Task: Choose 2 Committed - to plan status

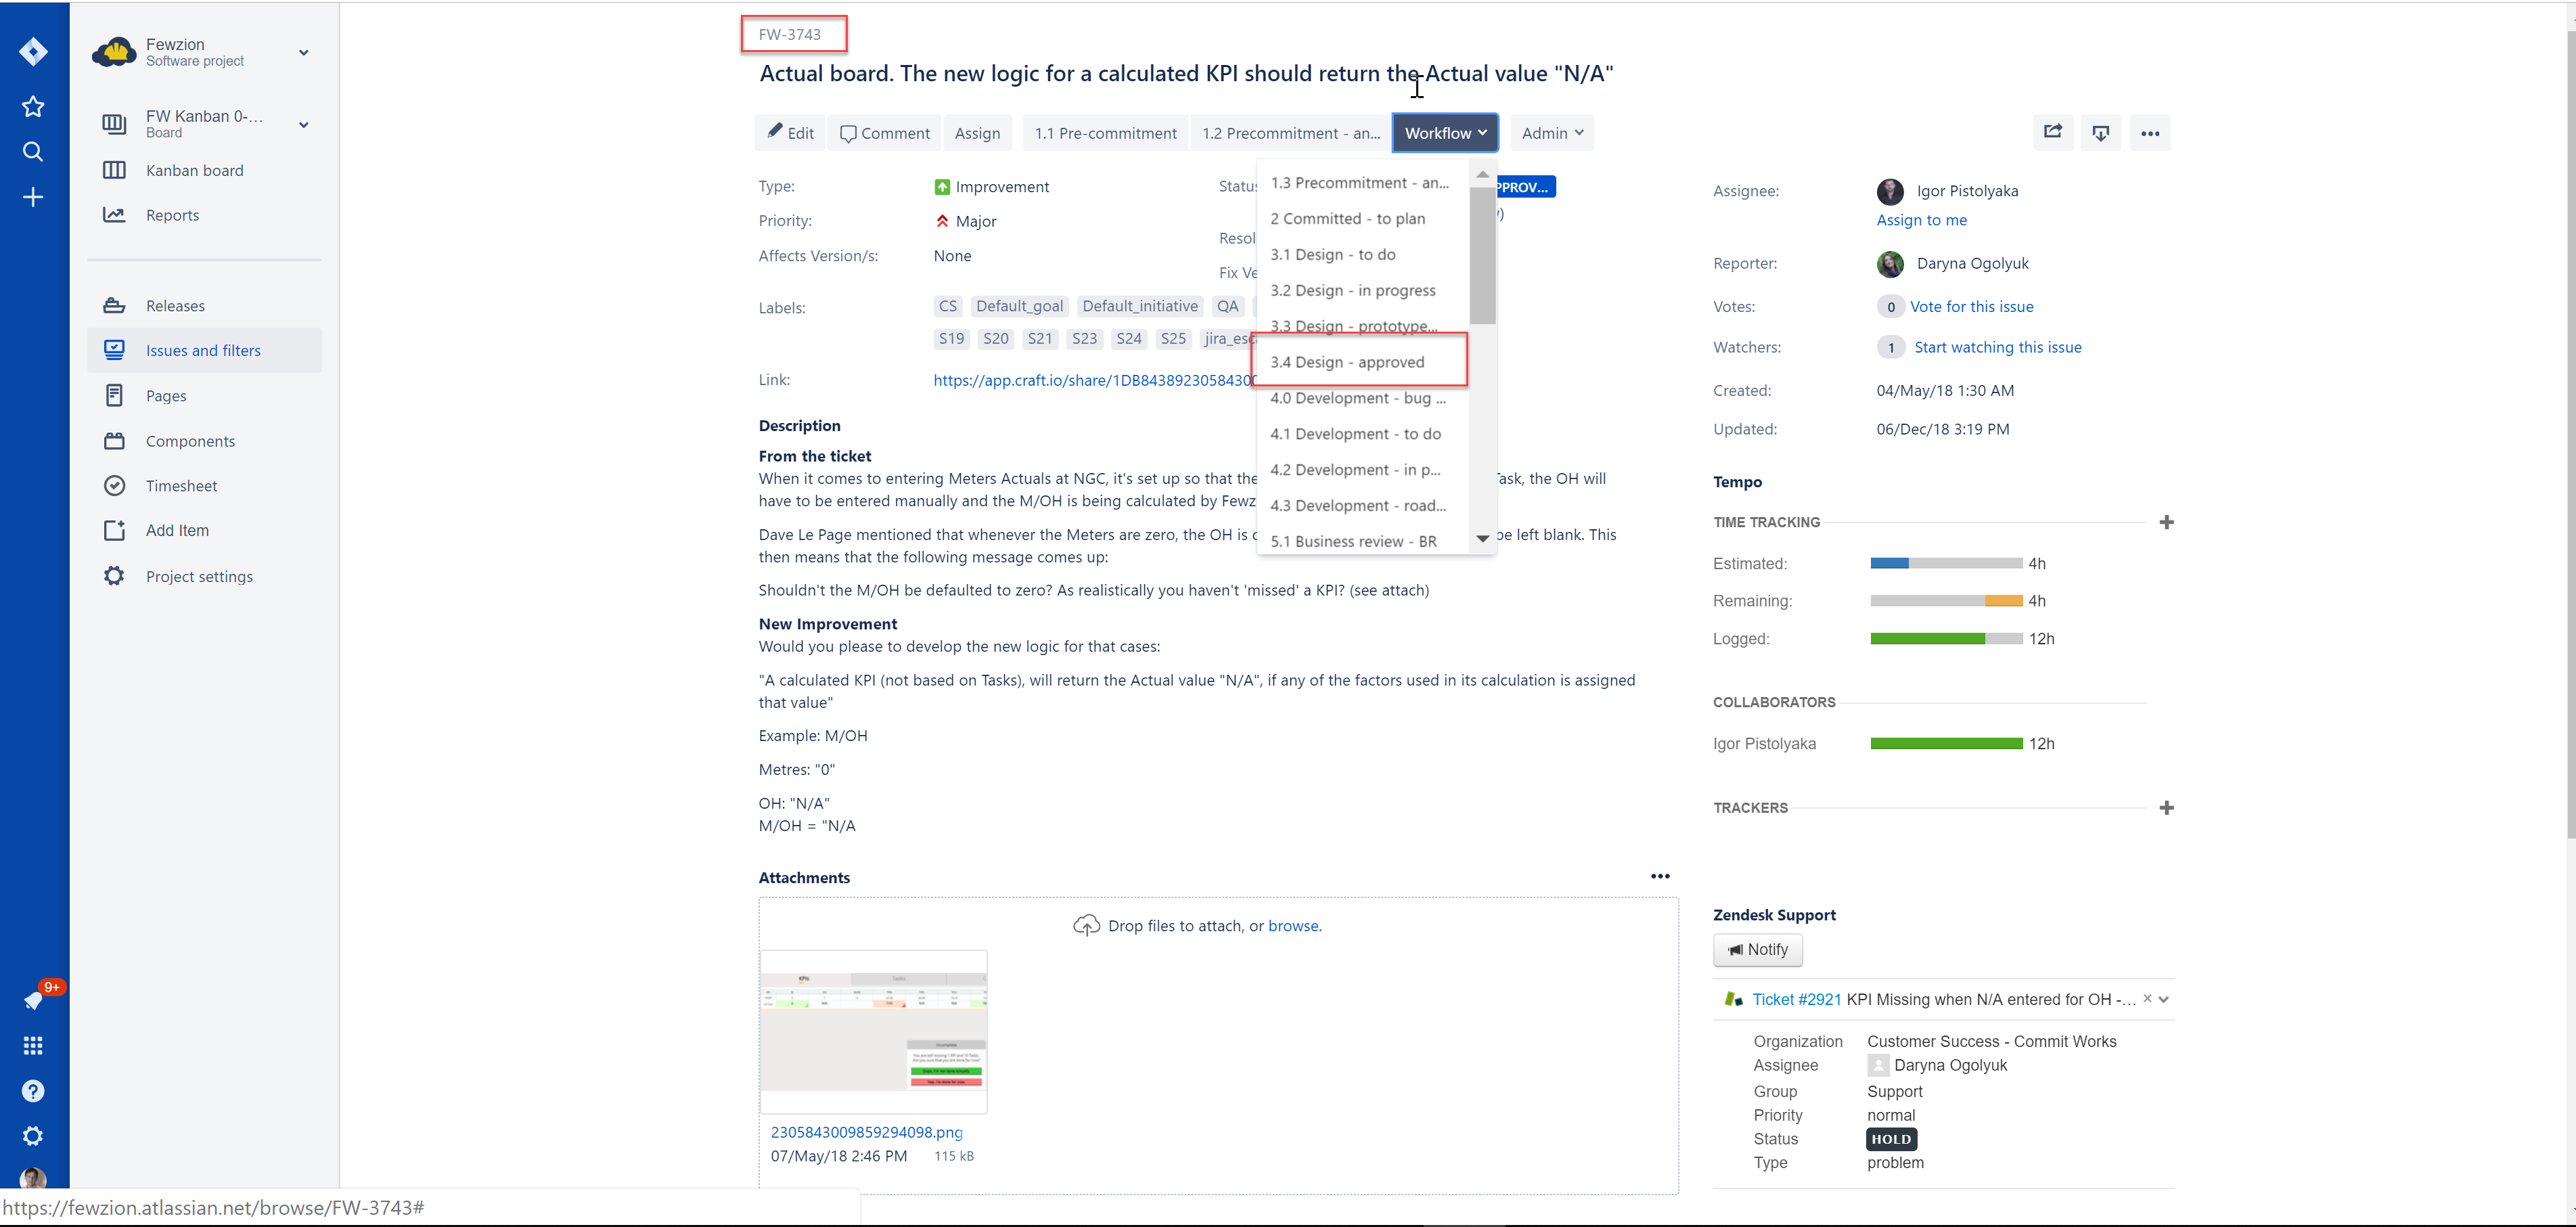Action: [x=1348, y=218]
